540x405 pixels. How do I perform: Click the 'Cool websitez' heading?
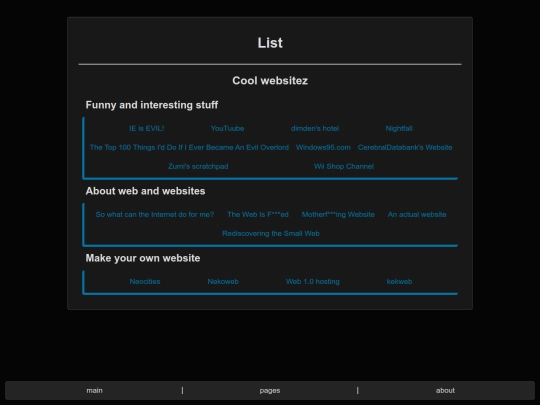point(270,81)
